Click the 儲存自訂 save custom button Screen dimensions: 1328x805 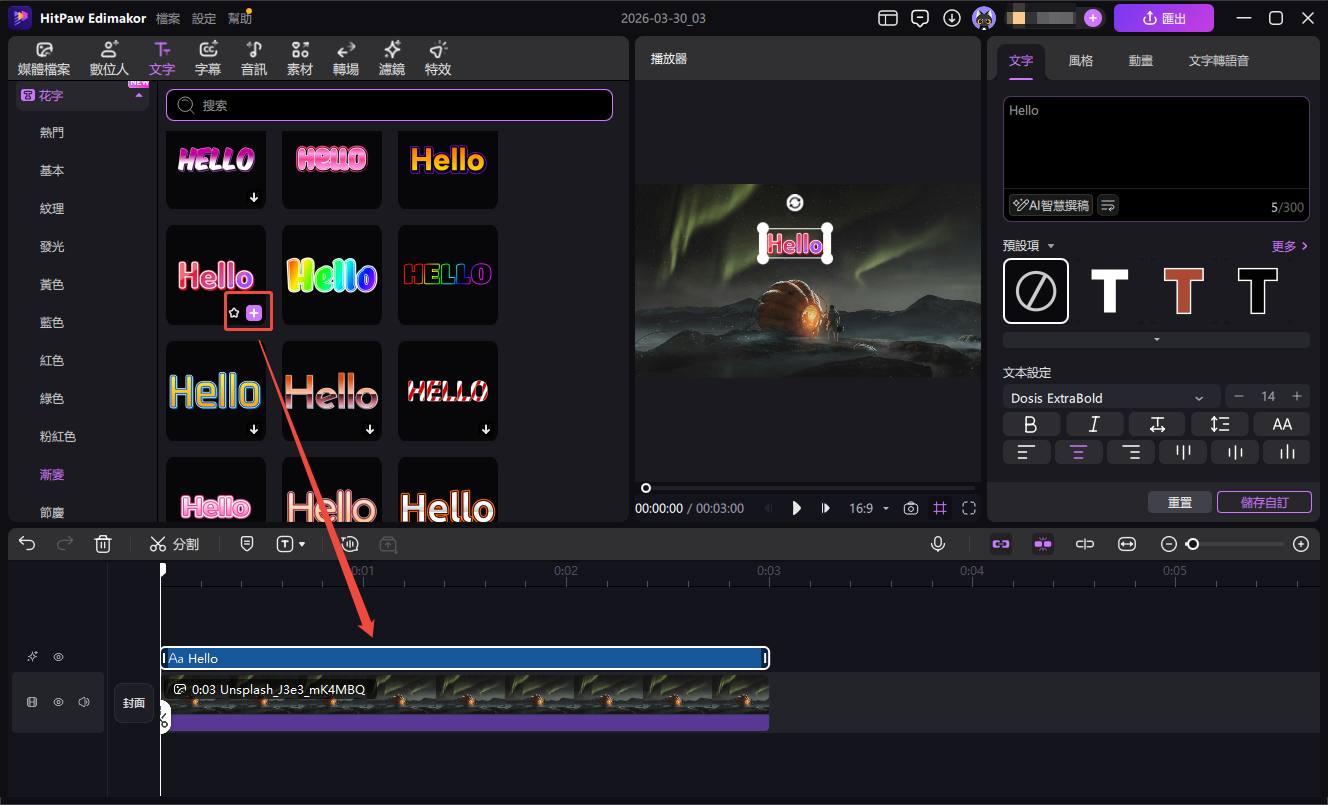tap(1264, 502)
